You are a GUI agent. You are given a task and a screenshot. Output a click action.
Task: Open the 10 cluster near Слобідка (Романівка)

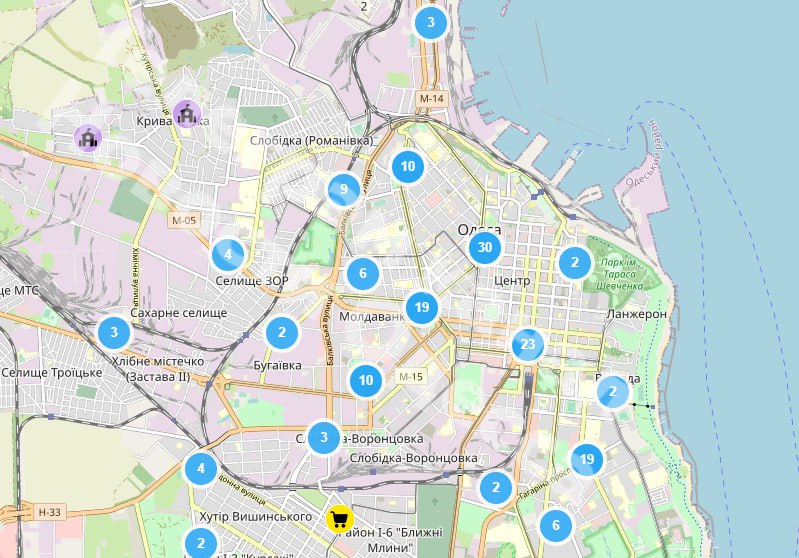pyautogui.click(x=407, y=167)
